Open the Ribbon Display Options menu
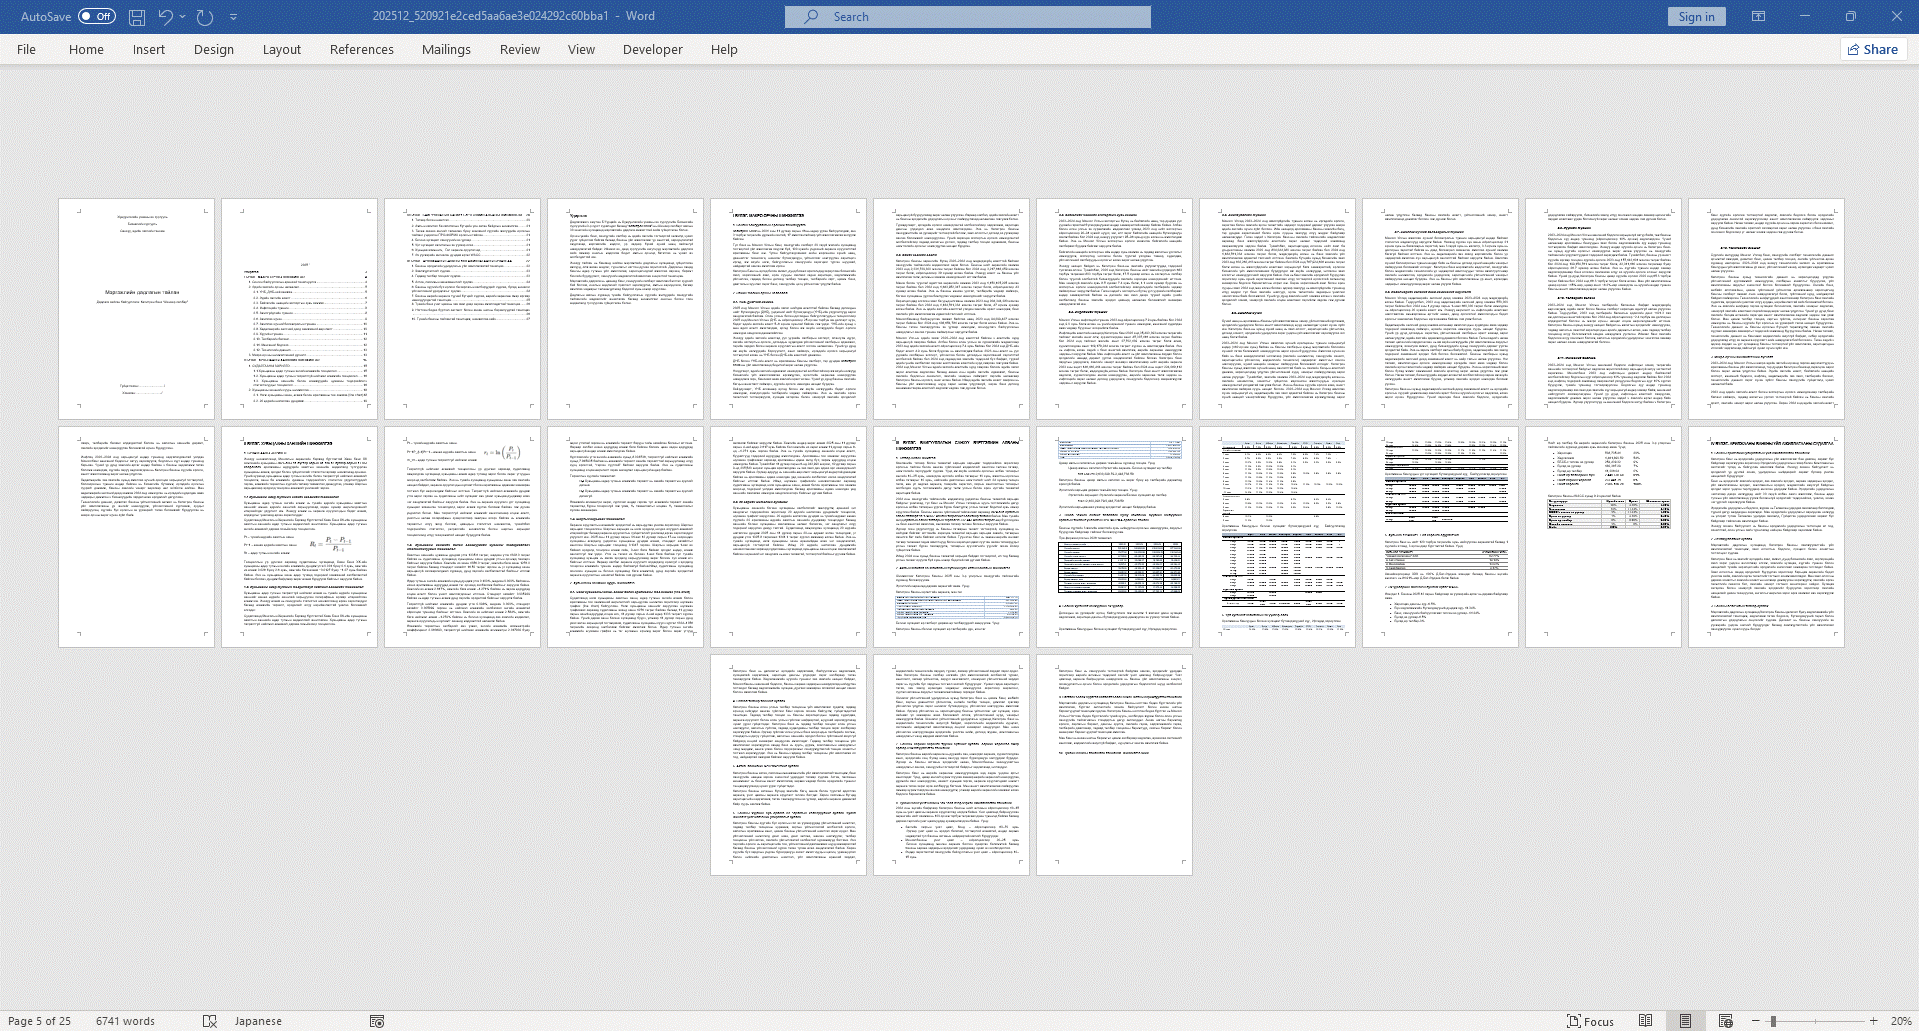Image resolution: width=1919 pixels, height=1031 pixels. [1759, 17]
